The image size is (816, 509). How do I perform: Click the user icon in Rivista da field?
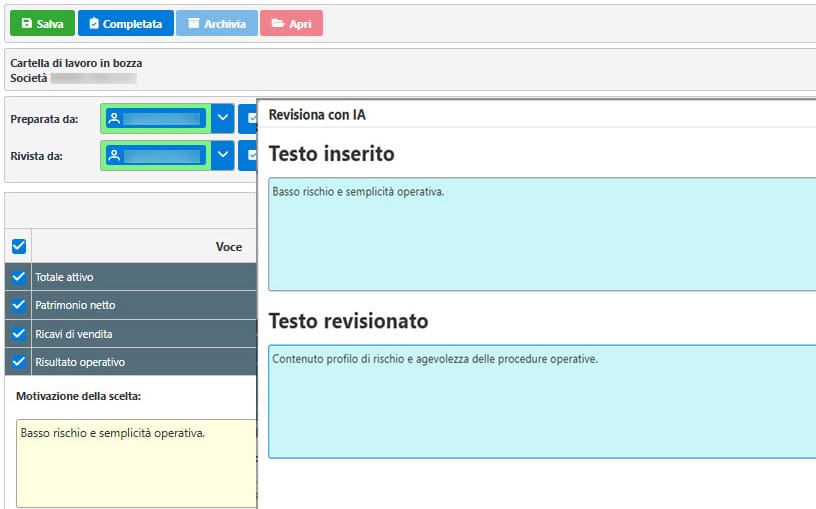click(114, 156)
